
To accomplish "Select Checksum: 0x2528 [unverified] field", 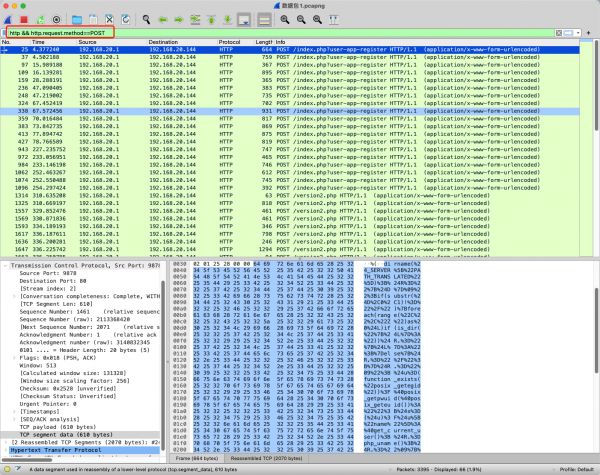I will (68, 388).
